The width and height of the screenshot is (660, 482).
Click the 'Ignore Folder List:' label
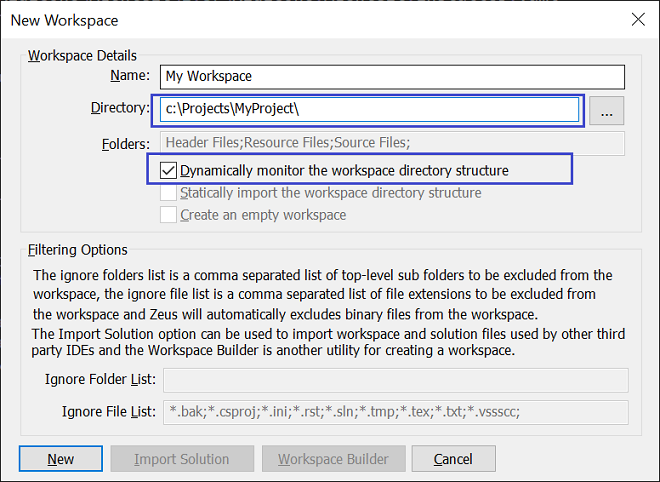pyautogui.click(x=101, y=379)
